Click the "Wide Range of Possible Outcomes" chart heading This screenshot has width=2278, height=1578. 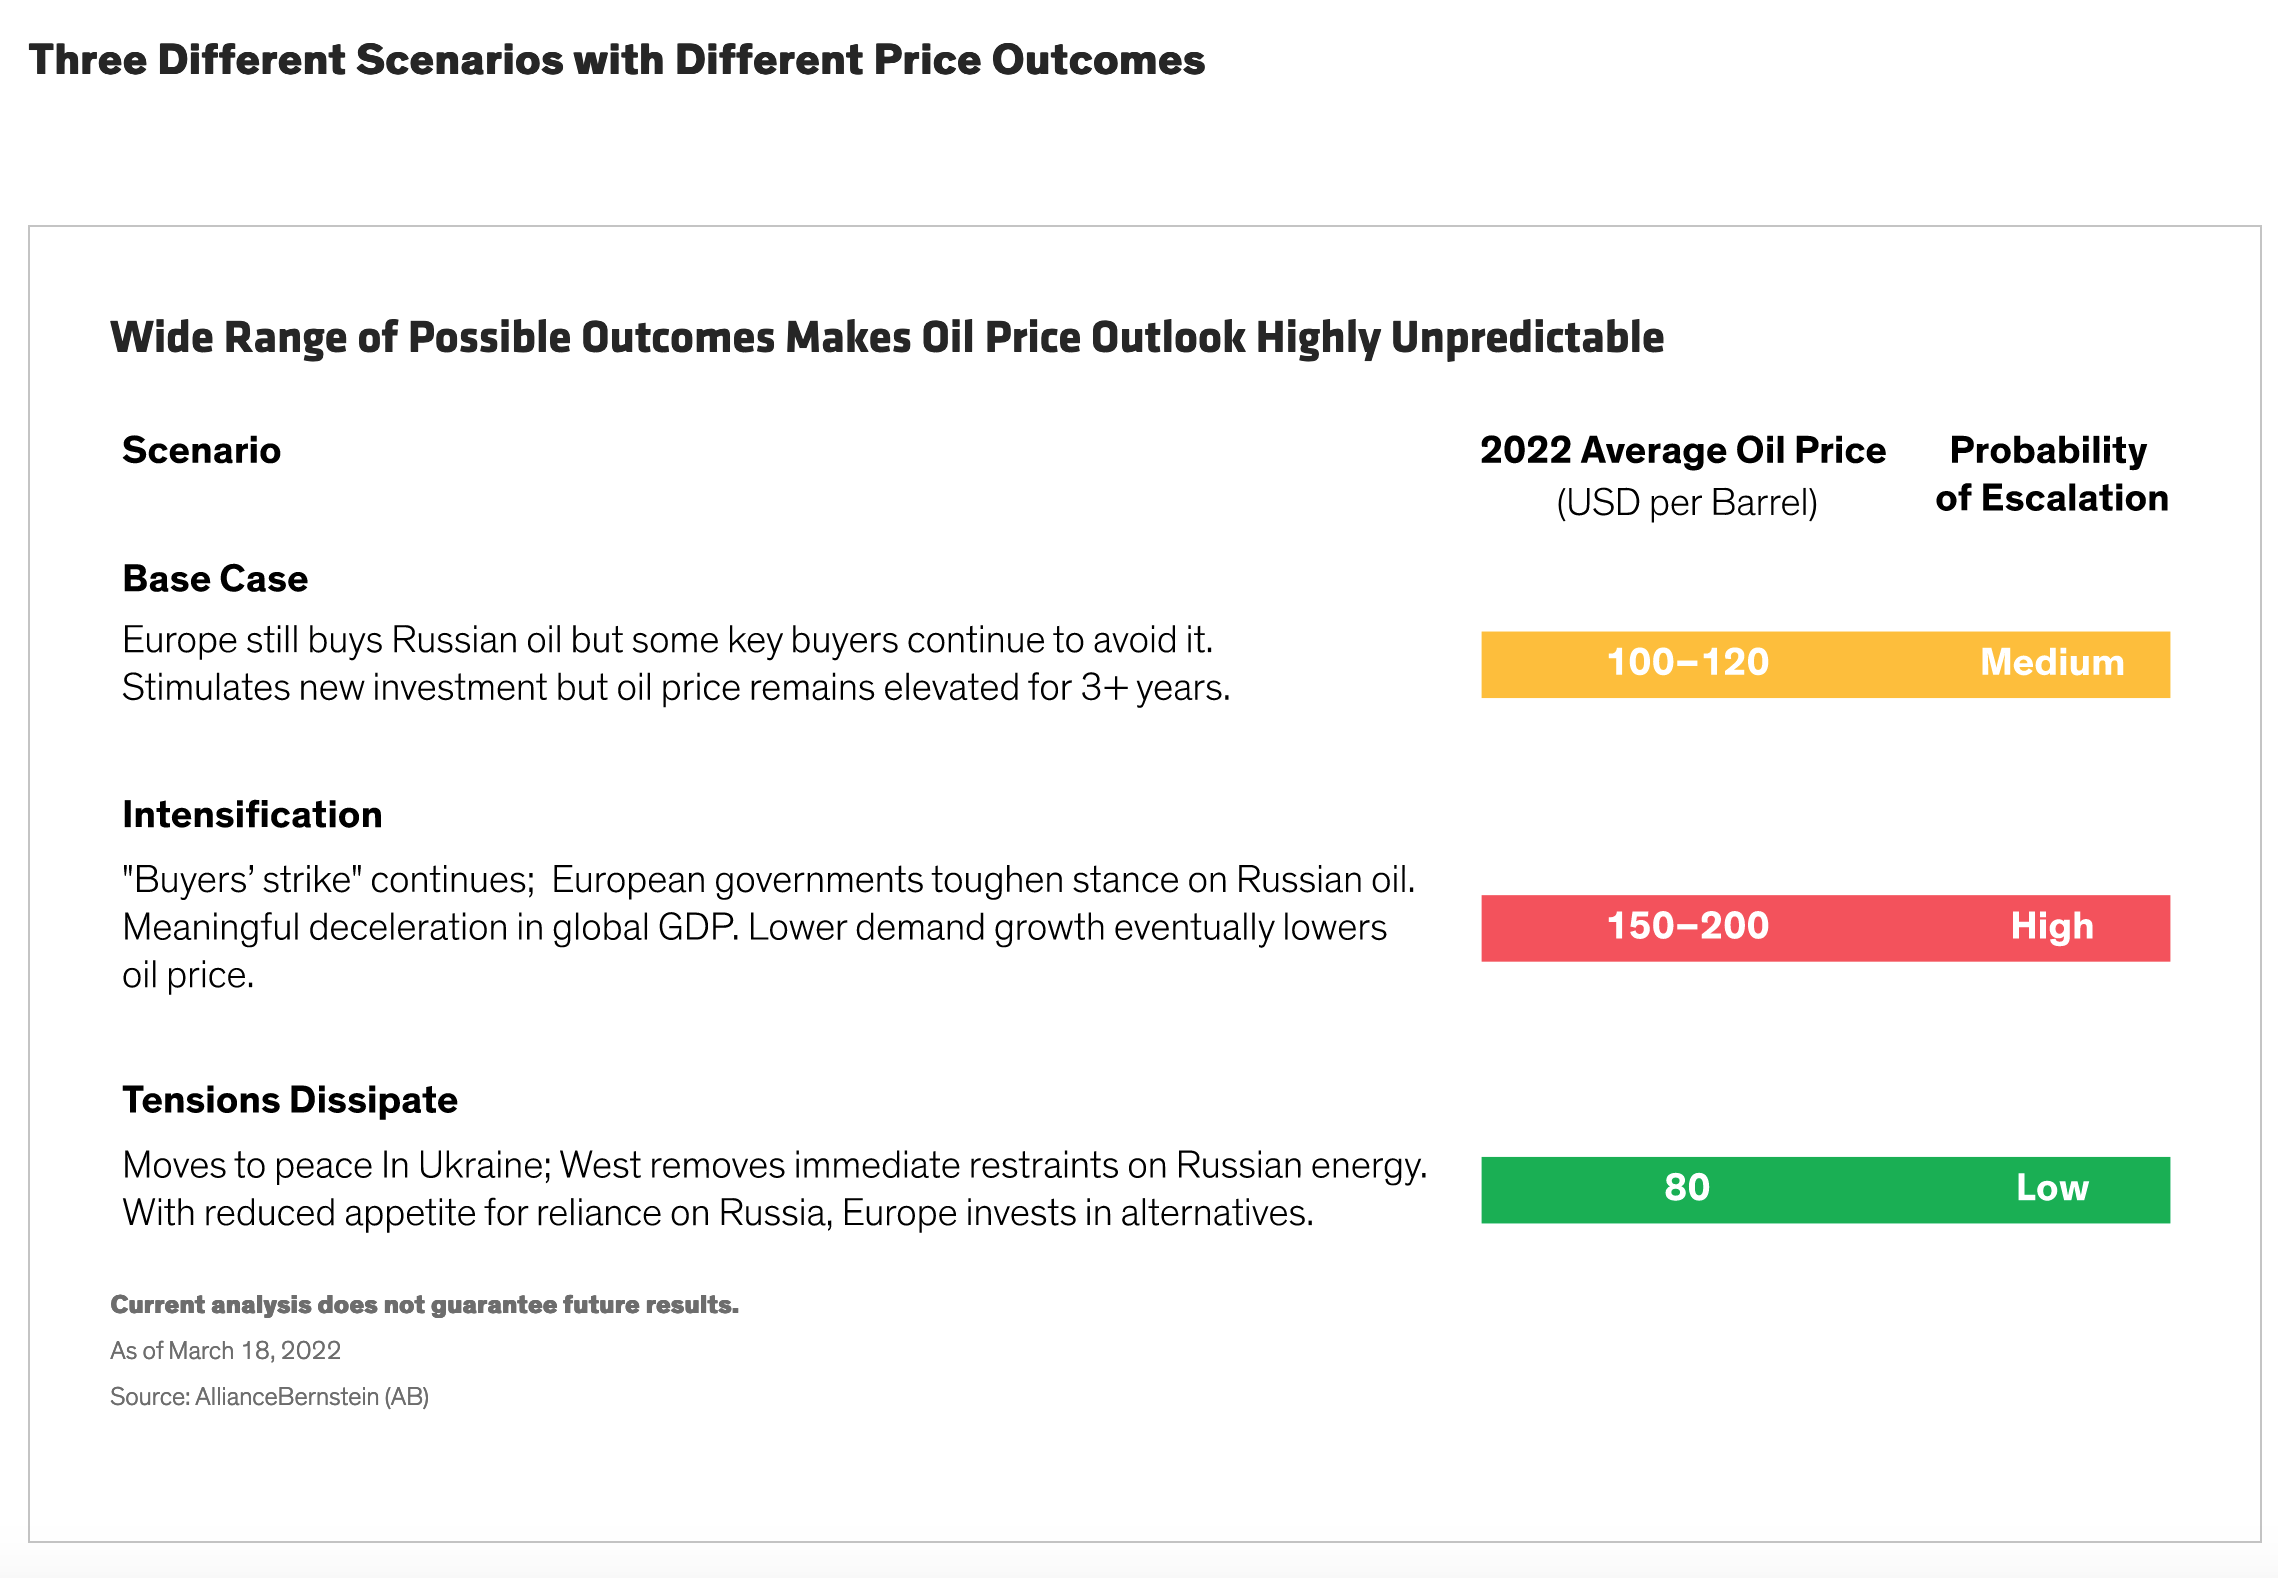click(x=886, y=338)
